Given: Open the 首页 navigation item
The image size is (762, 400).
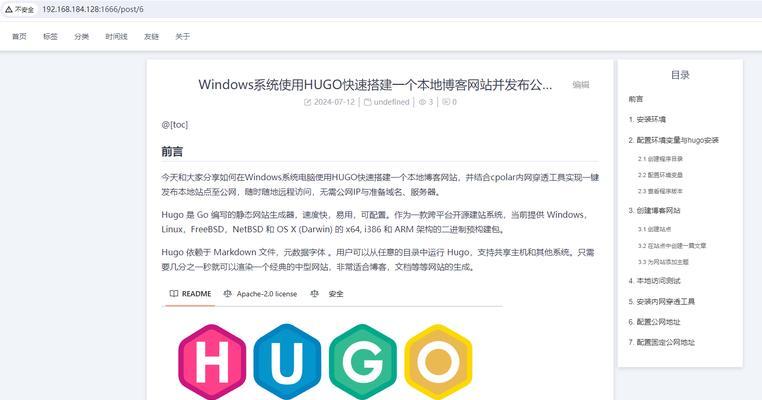Looking at the screenshot, I should tap(19, 36).
